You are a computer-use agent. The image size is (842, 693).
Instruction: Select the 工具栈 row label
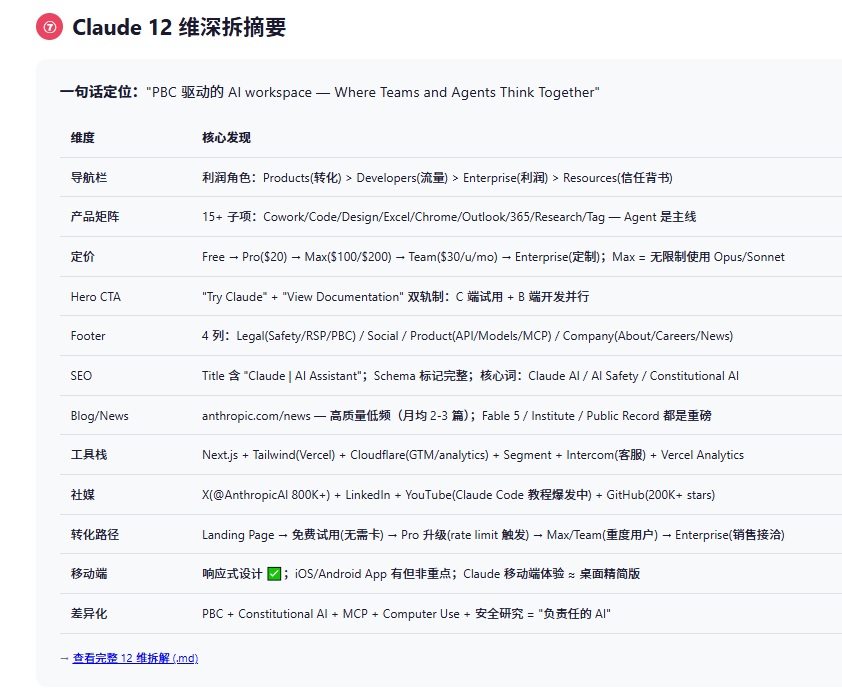pyautogui.click(x=89, y=455)
